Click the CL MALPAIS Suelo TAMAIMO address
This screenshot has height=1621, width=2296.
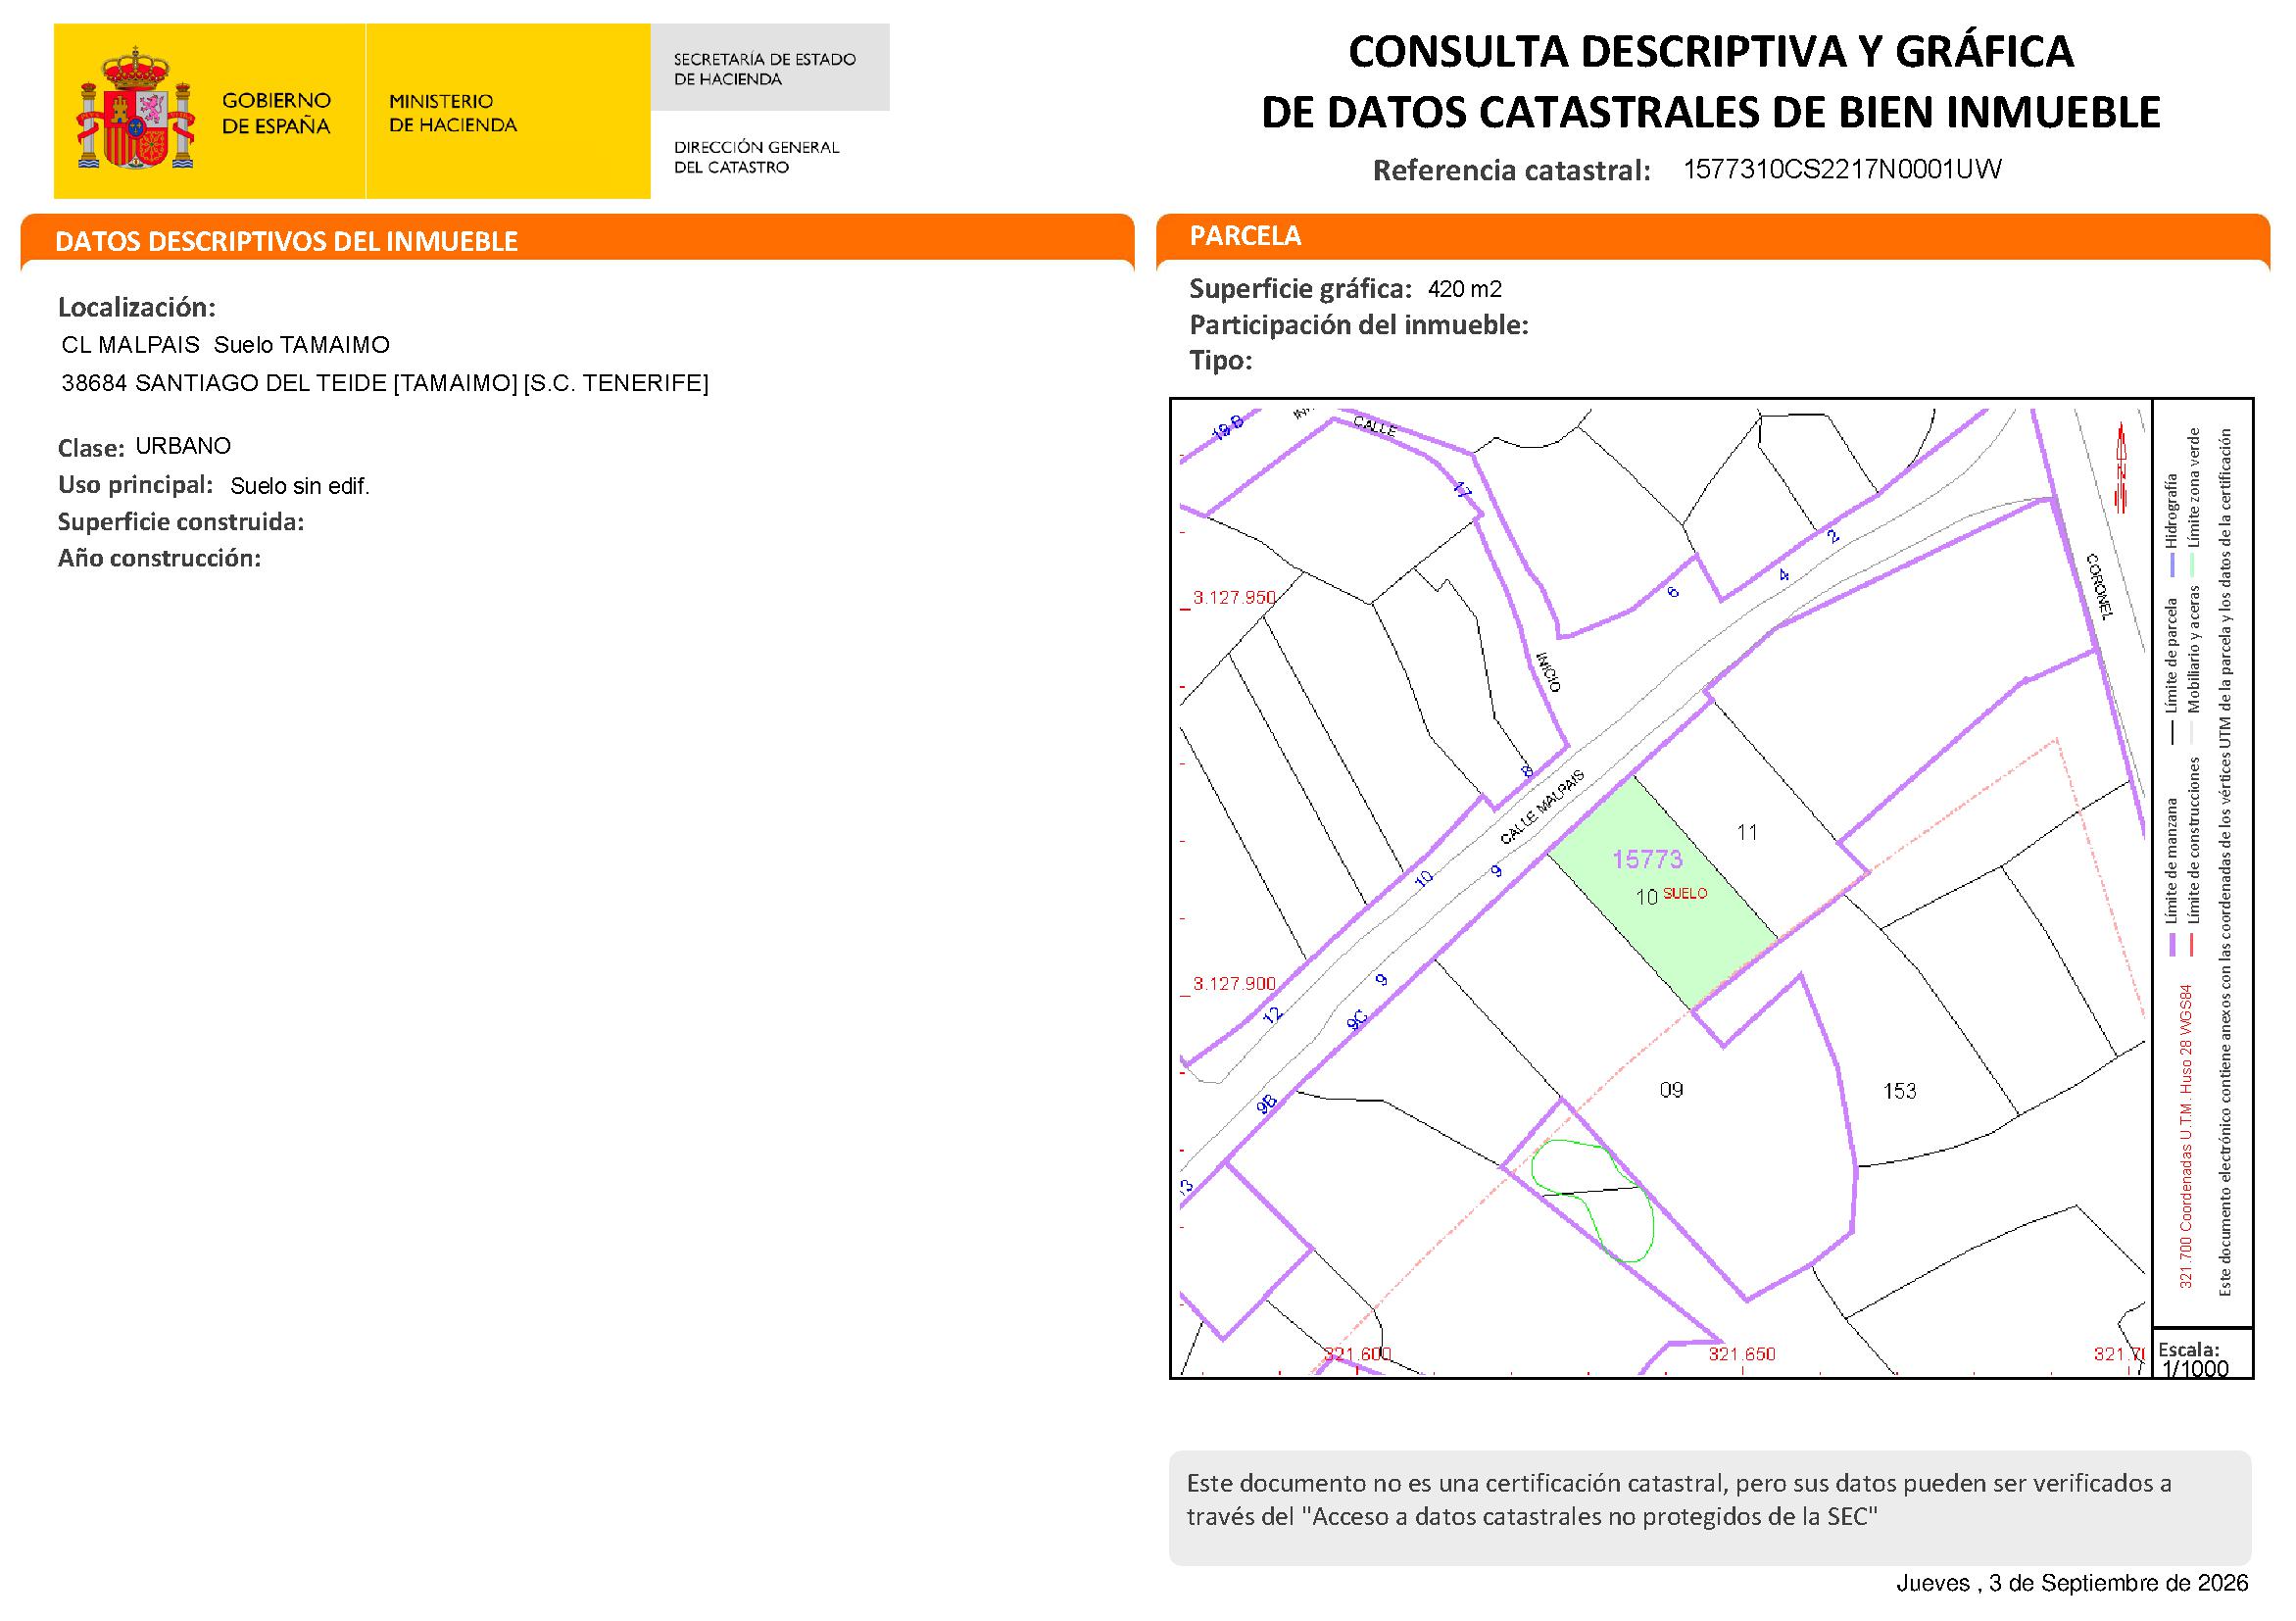226,345
